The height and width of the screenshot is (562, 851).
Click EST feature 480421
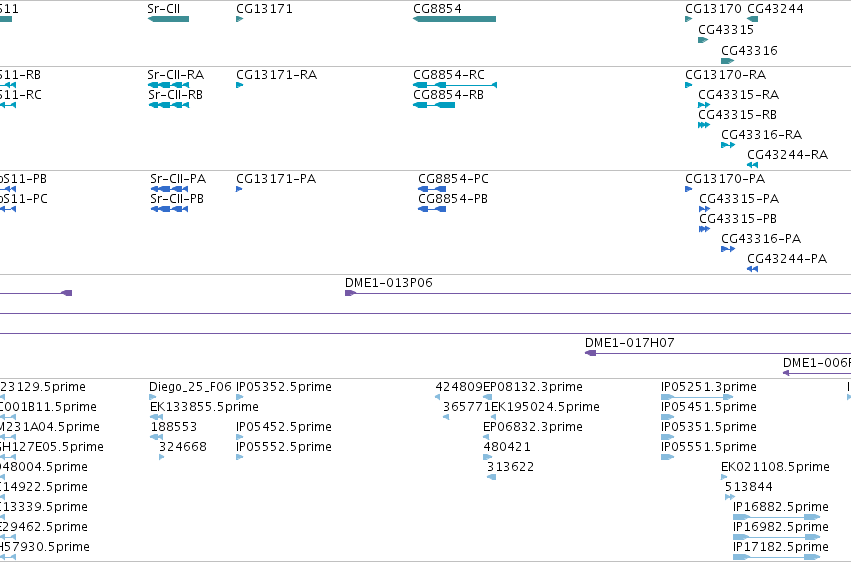(507, 447)
